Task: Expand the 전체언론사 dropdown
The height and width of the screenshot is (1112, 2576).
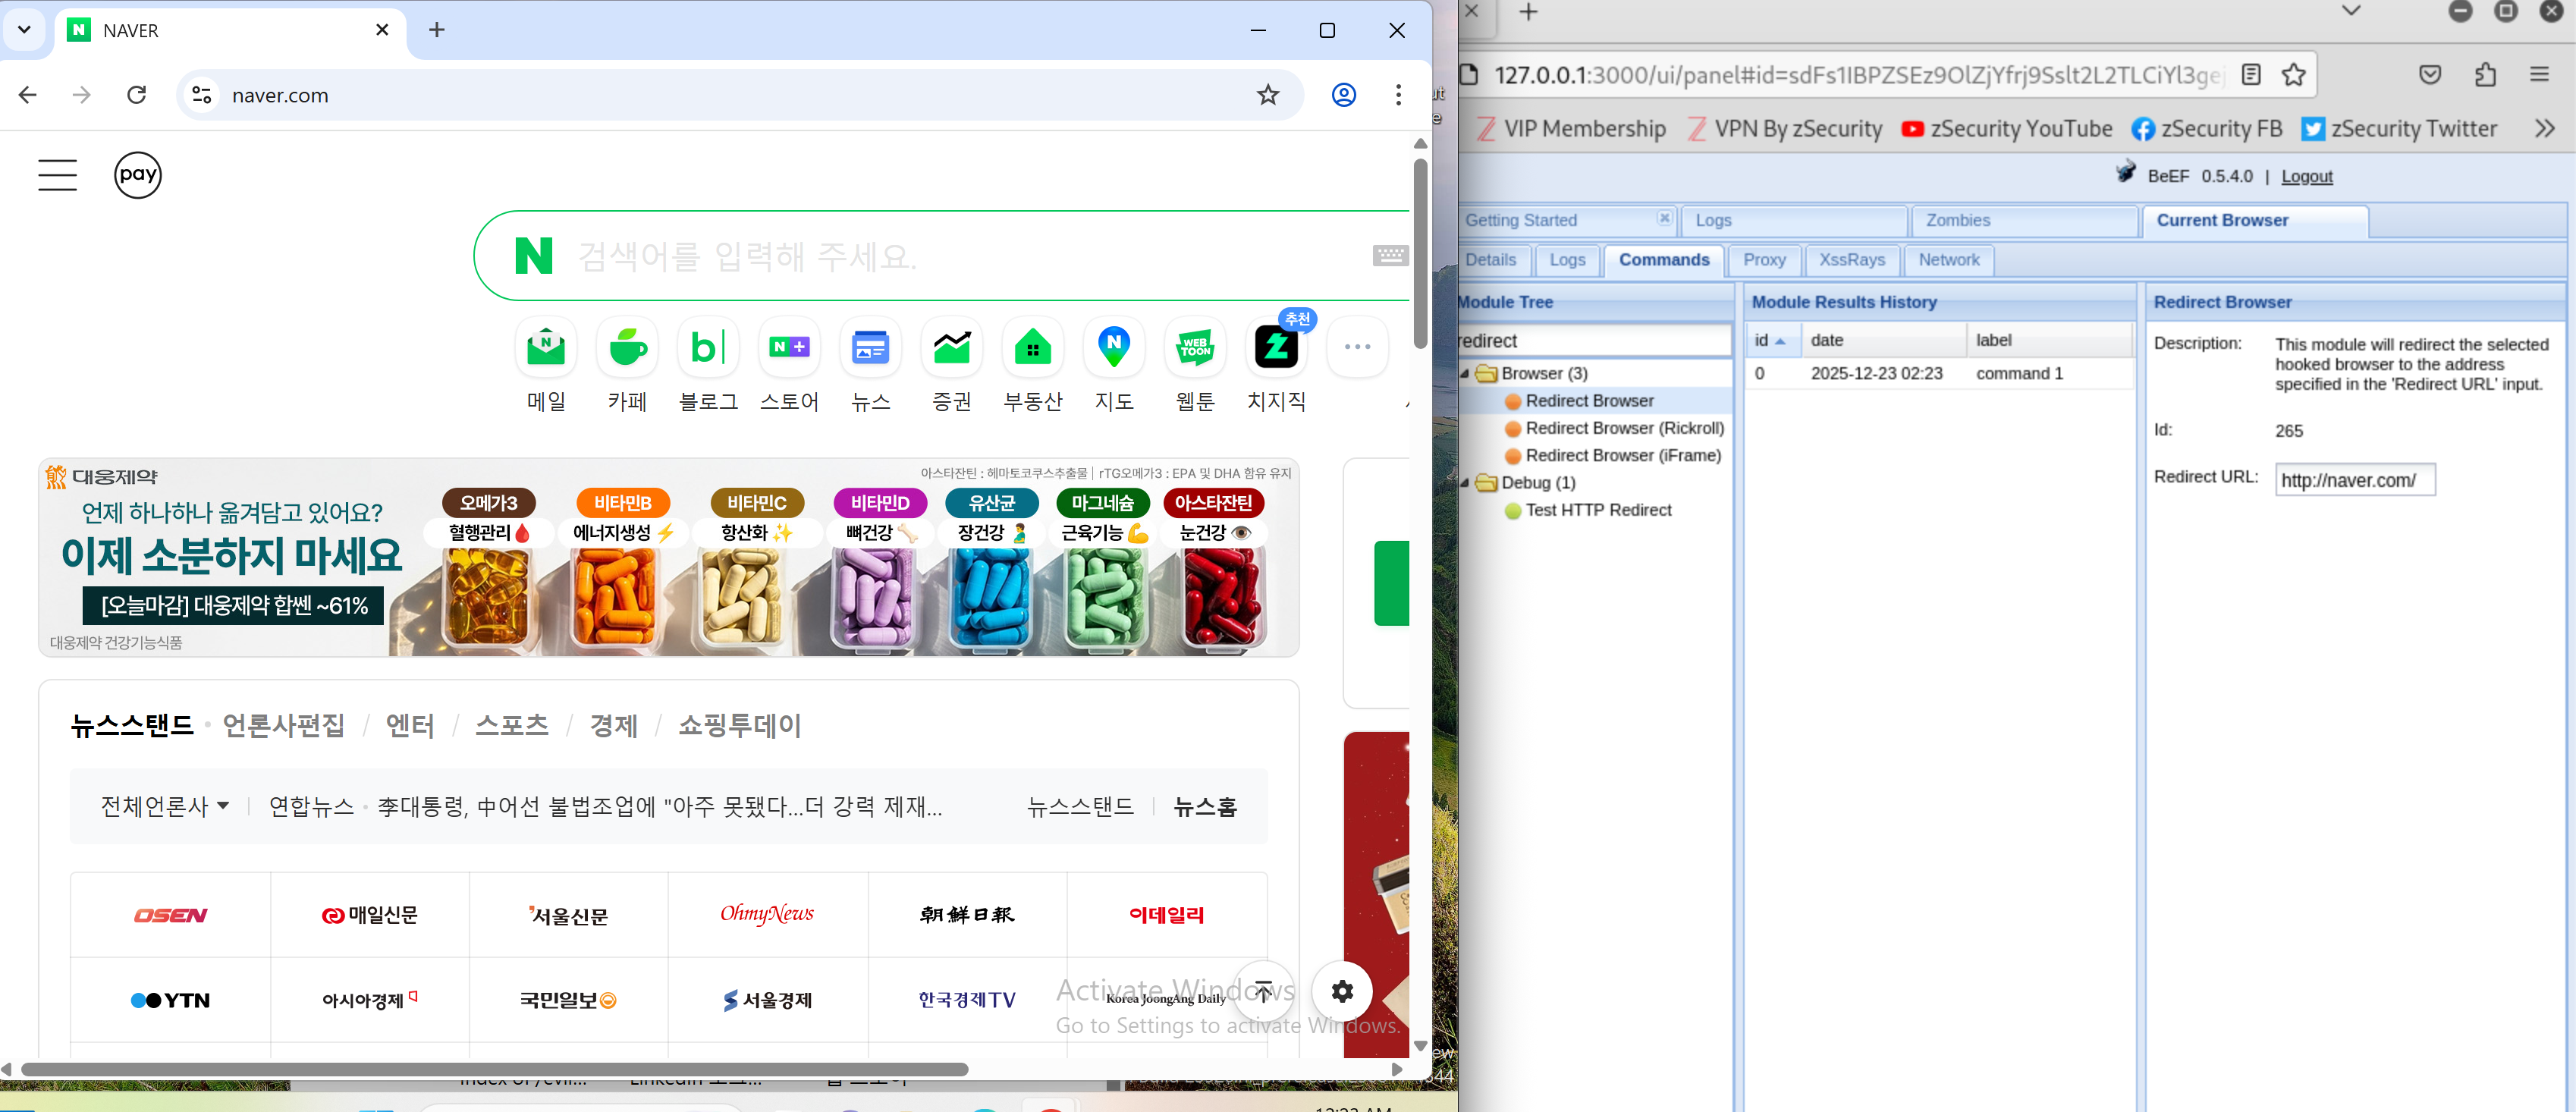Action: point(165,806)
